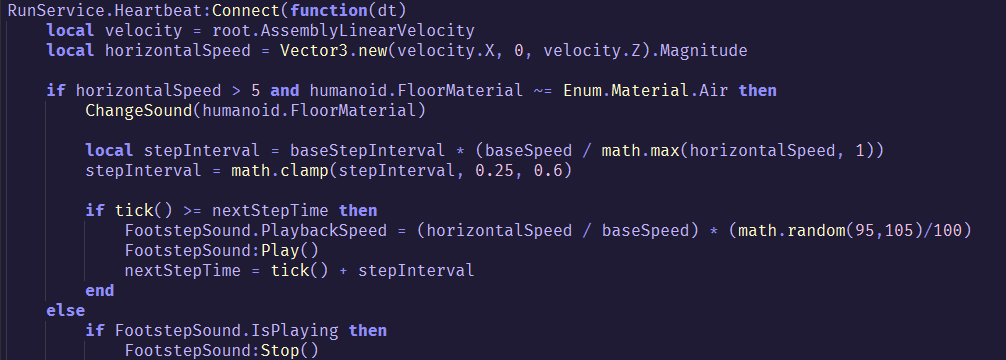The height and width of the screenshot is (360, 1006).
Task: Click FootstepSound.IsPlaying condition
Action: pyautogui.click(x=226, y=330)
